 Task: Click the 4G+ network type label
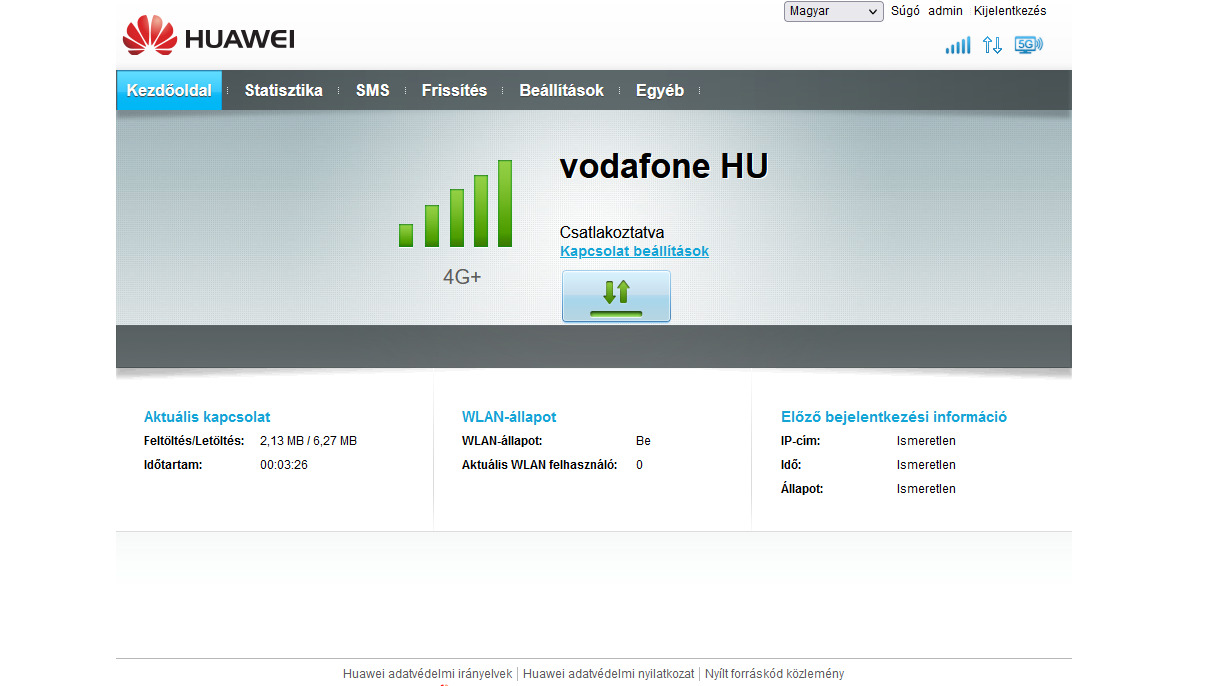point(462,277)
